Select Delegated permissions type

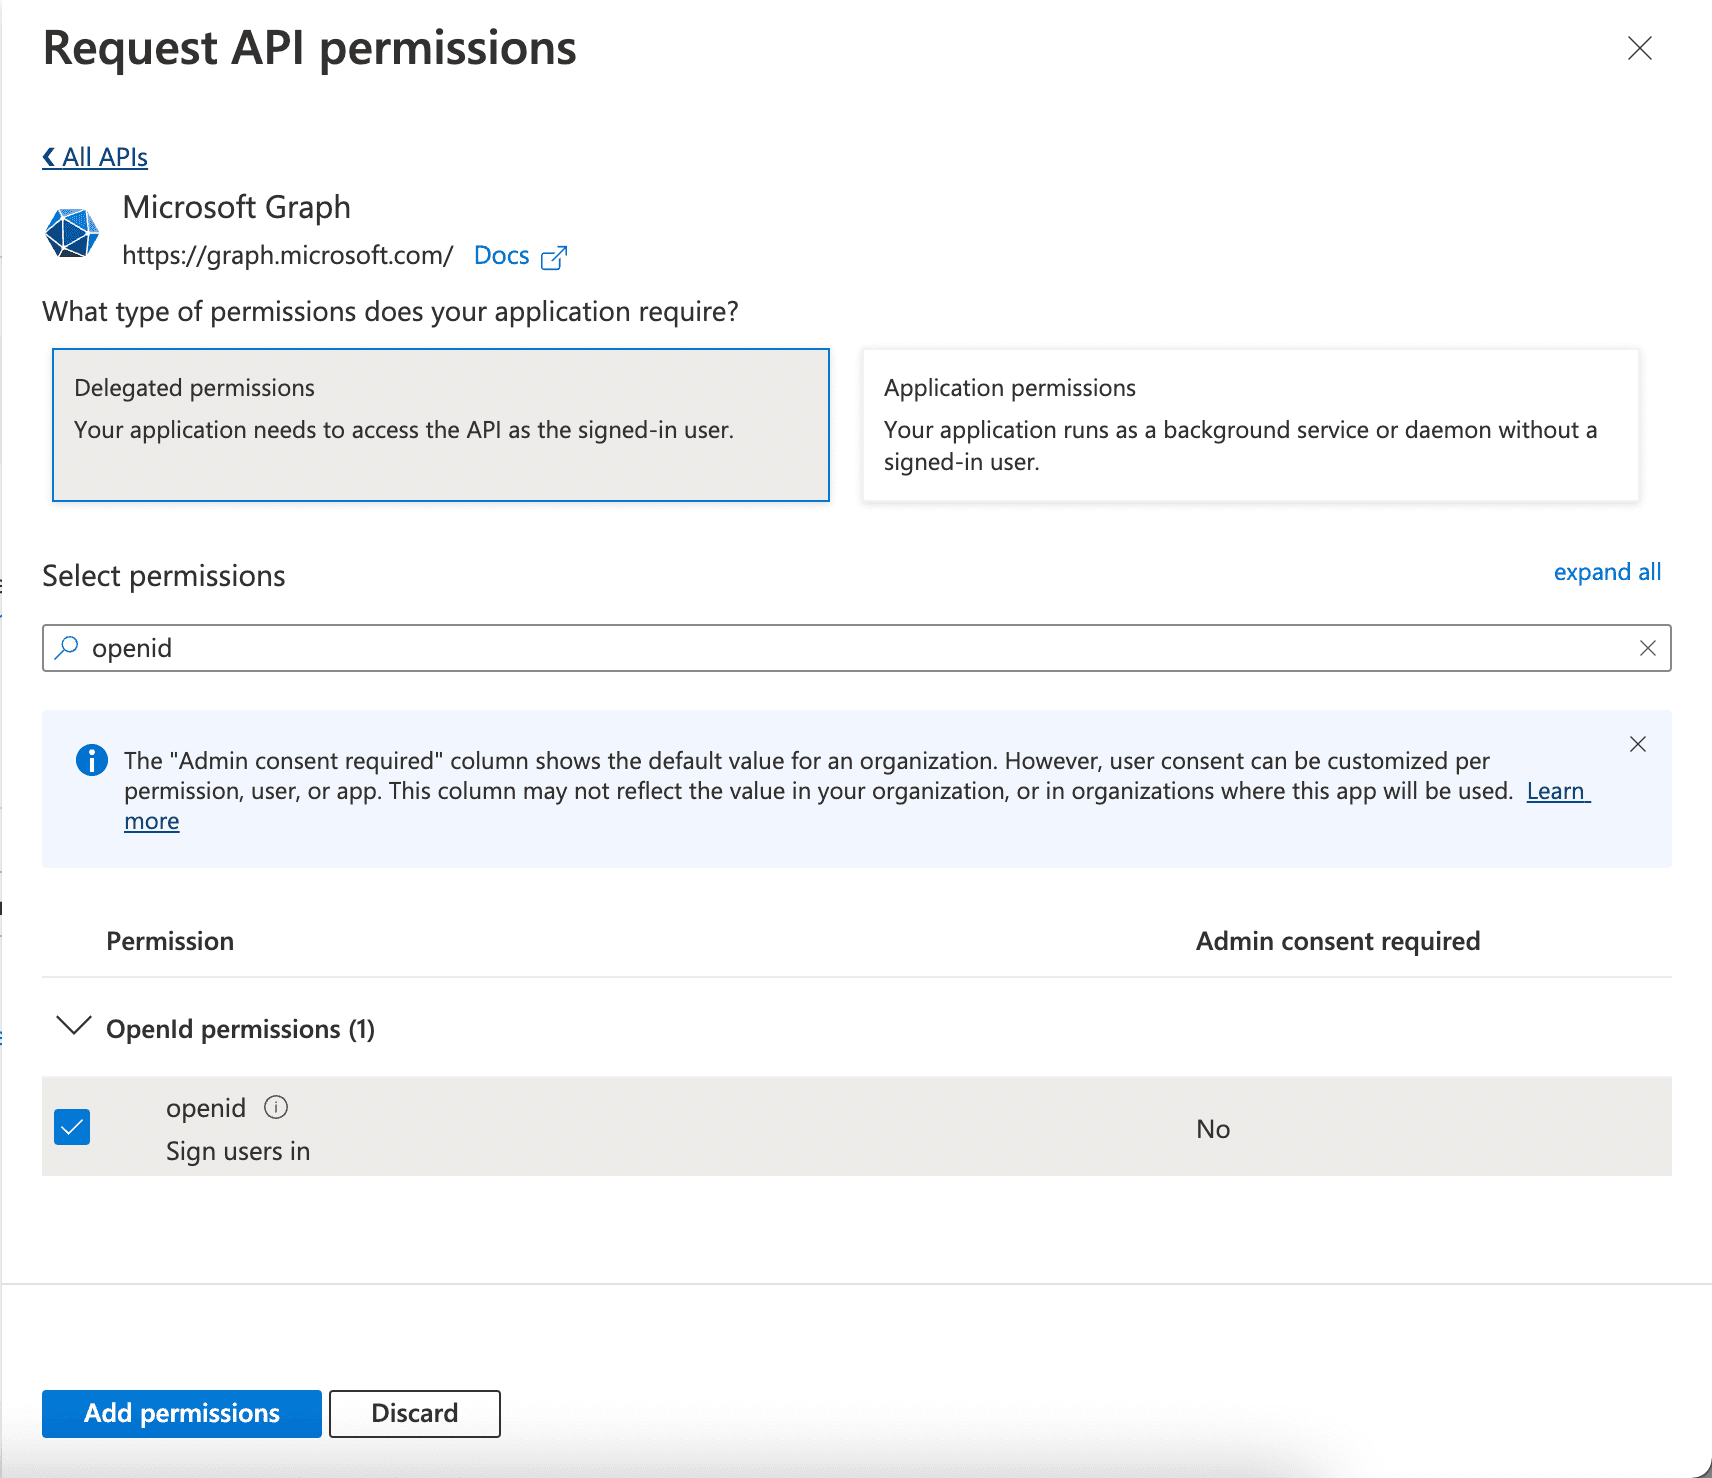point(440,424)
